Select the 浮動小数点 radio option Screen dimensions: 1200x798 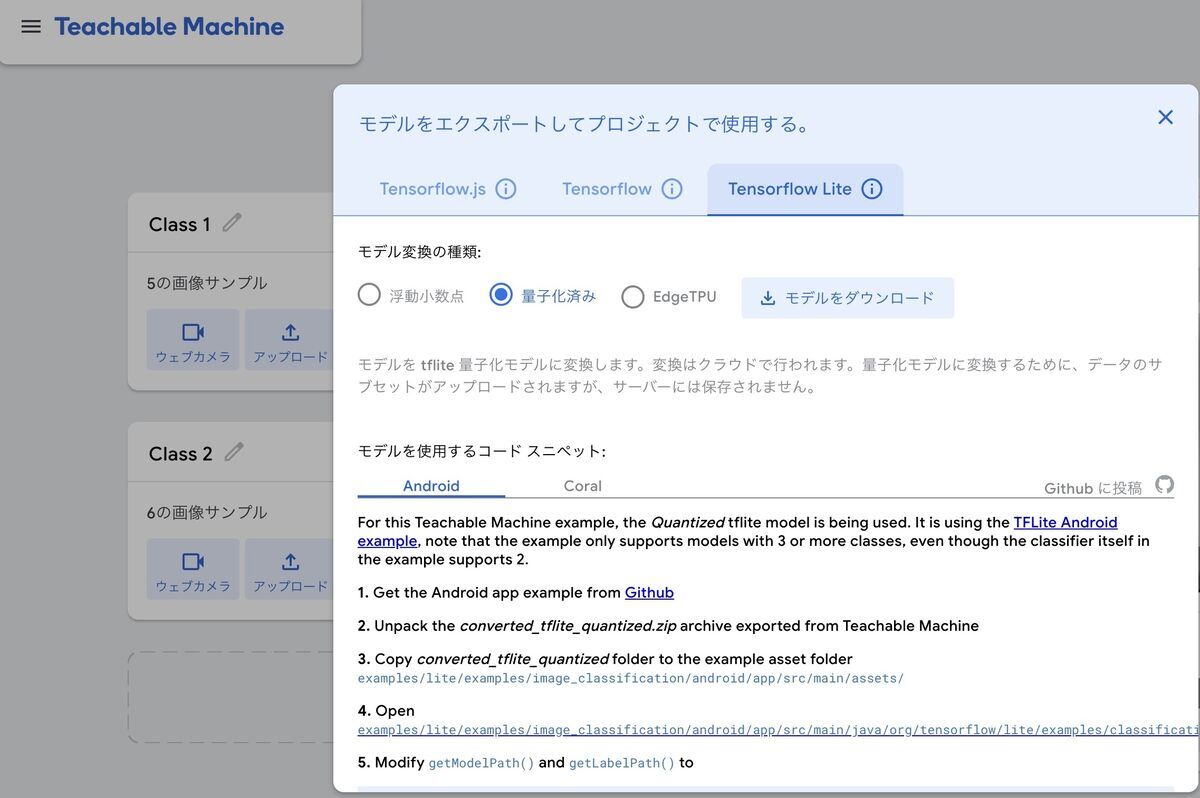point(369,295)
